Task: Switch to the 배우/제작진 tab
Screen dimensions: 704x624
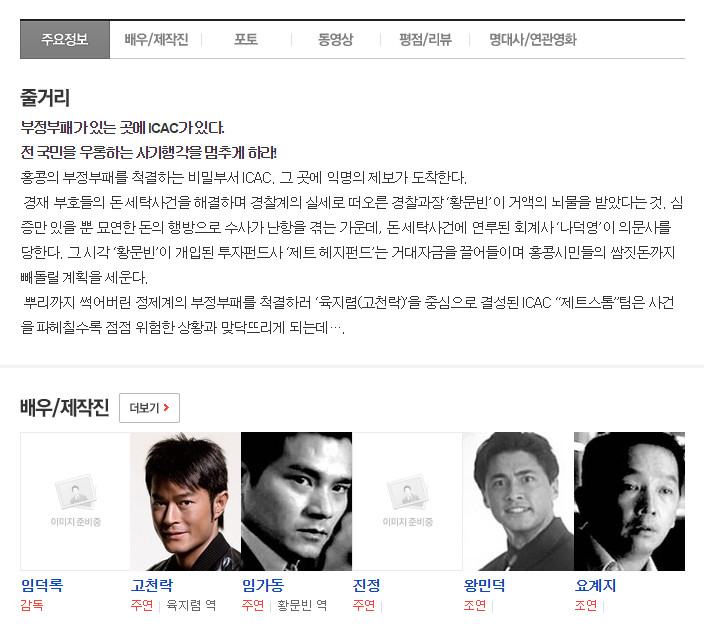Action: (x=156, y=40)
